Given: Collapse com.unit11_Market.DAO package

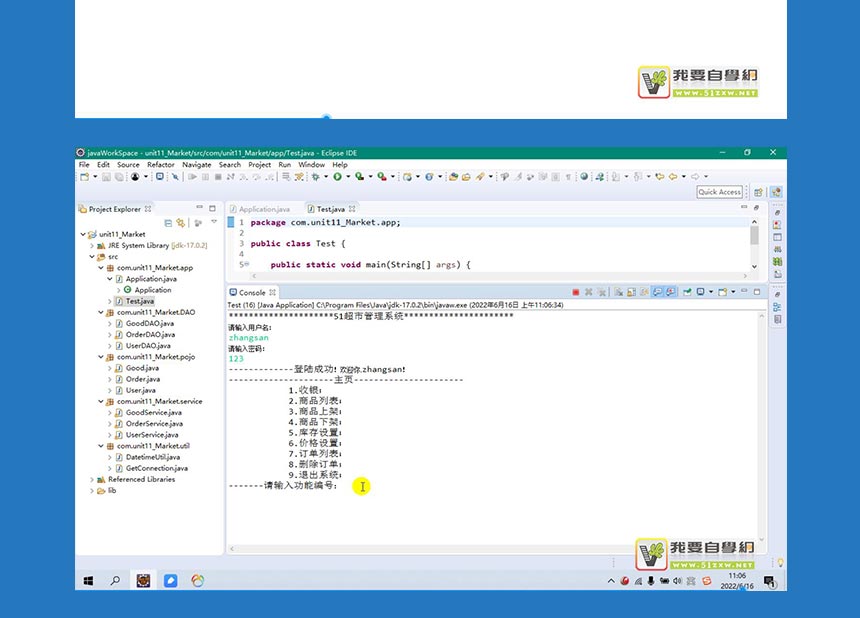Looking at the screenshot, I should coord(101,312).
